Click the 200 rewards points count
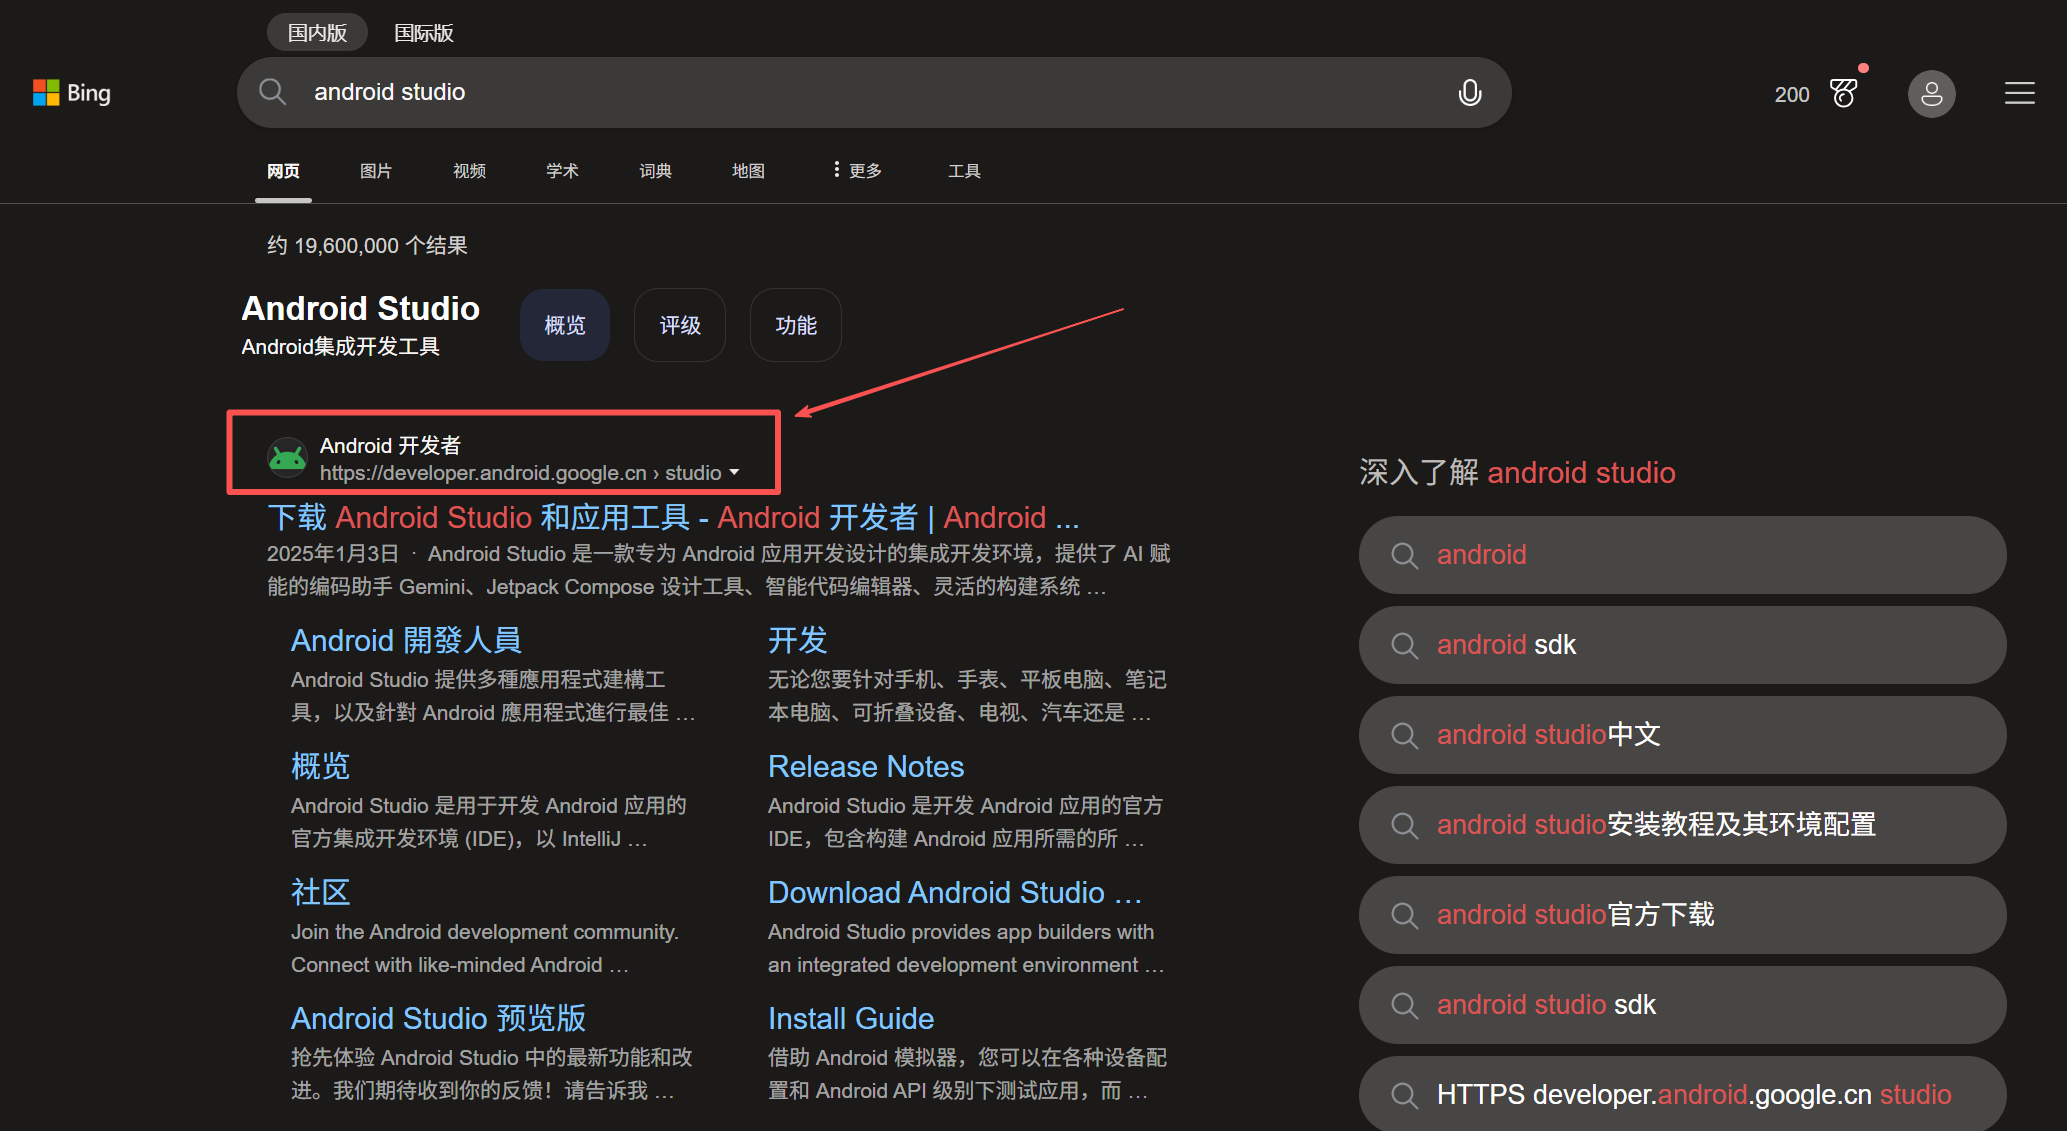The image size is (2067, 1131). pyautogui.click(x=1791, y=95)
